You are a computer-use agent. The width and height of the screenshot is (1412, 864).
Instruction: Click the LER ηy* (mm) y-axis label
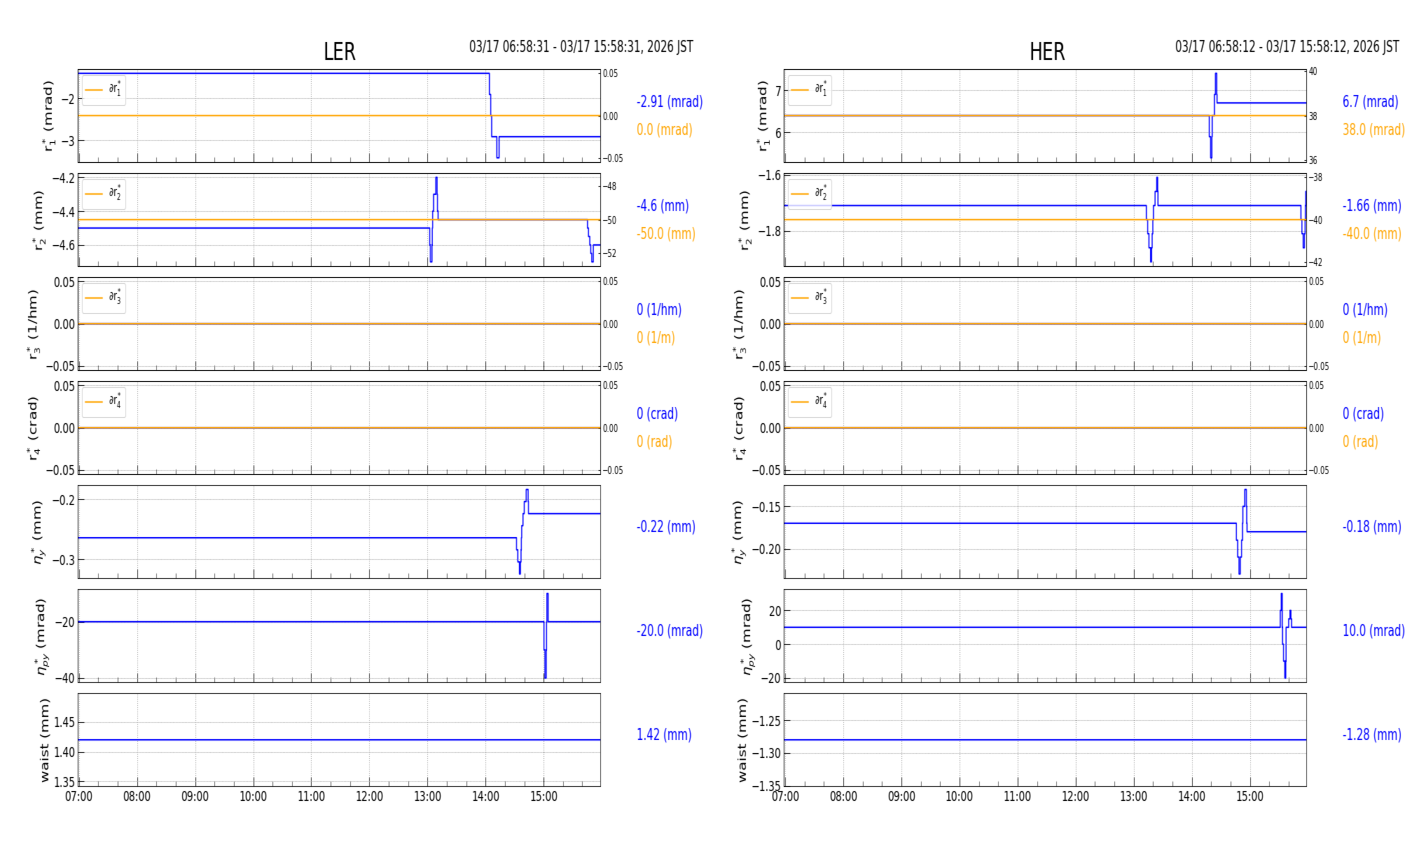(x=38, y=532)
